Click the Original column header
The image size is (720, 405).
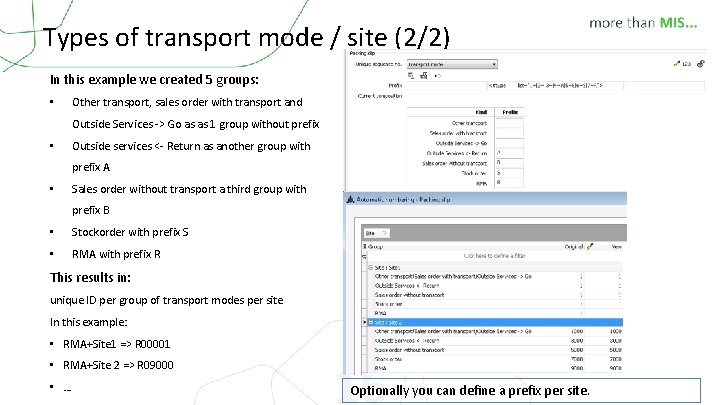coord(574,247)
